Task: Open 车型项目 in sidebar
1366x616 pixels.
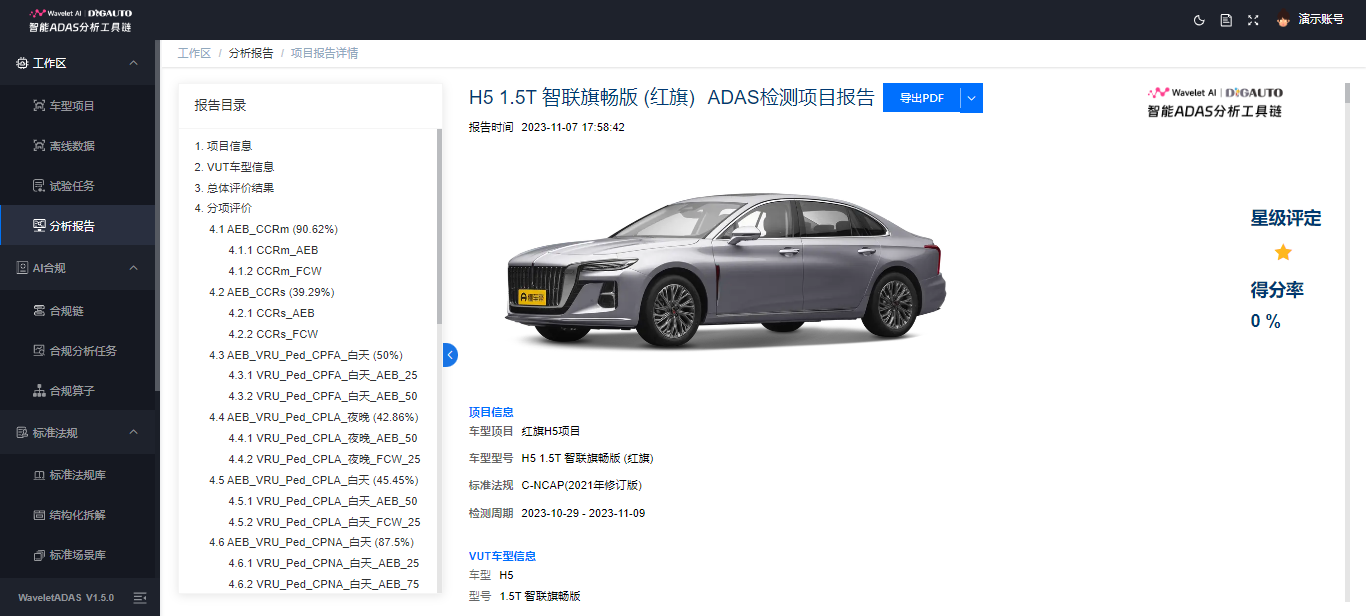Action: [77, 105]
